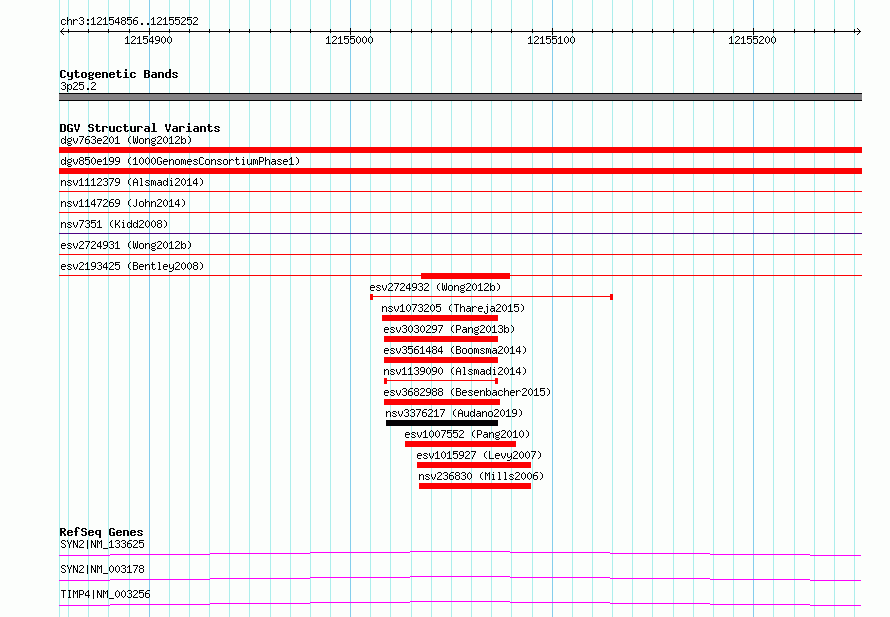This screenshot has height=617, width=890.
Task: Click the 12154900 ruler position label
Action: click(148, 40)
